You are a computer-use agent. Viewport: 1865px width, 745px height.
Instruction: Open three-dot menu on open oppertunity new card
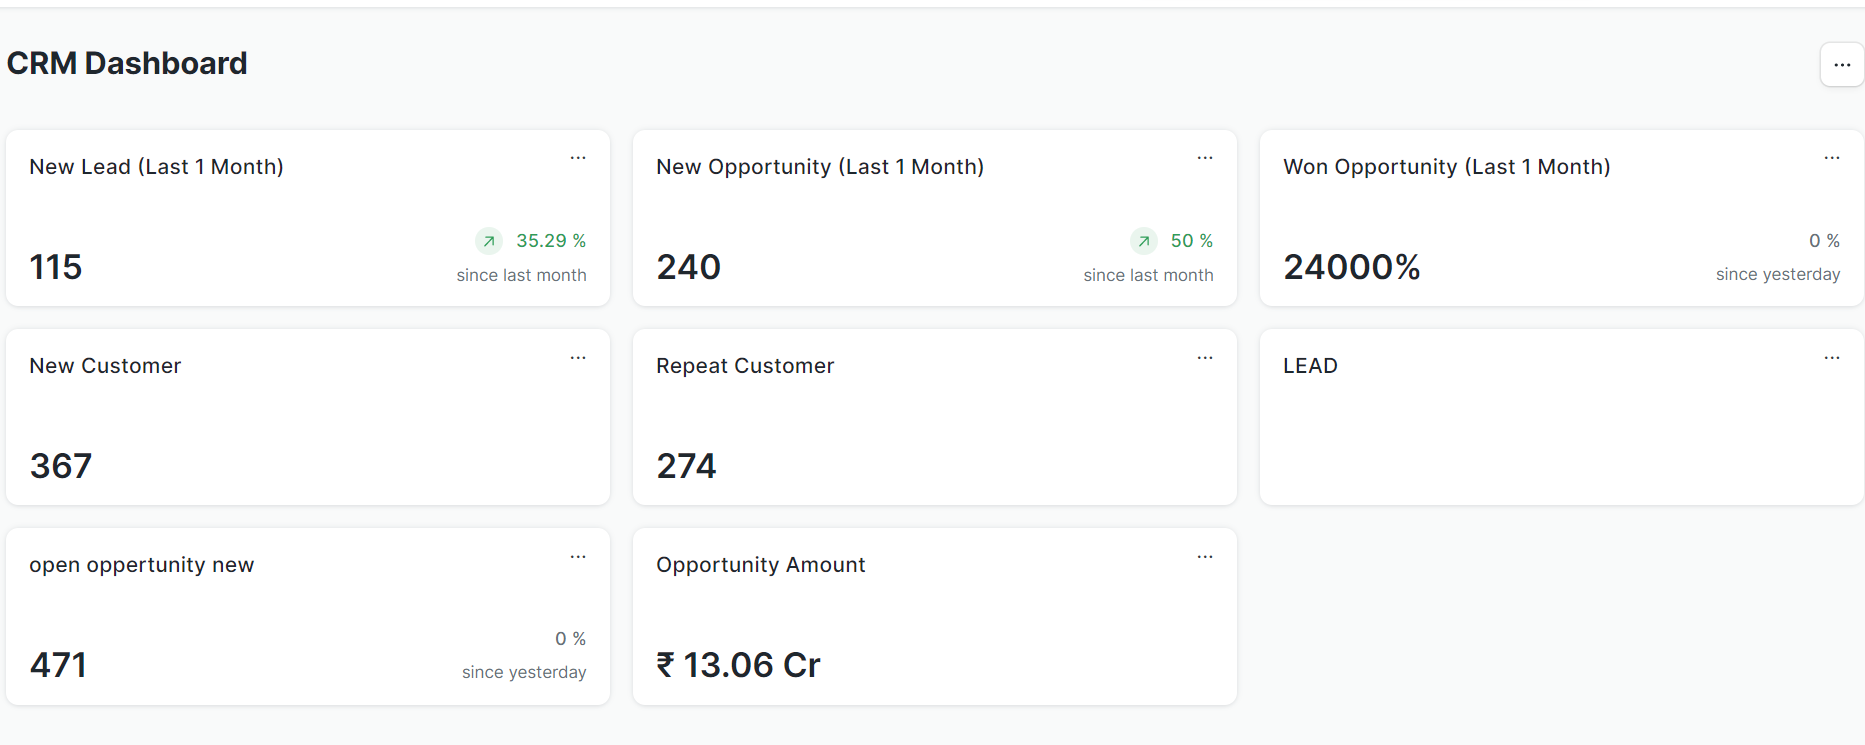(578, 557)
